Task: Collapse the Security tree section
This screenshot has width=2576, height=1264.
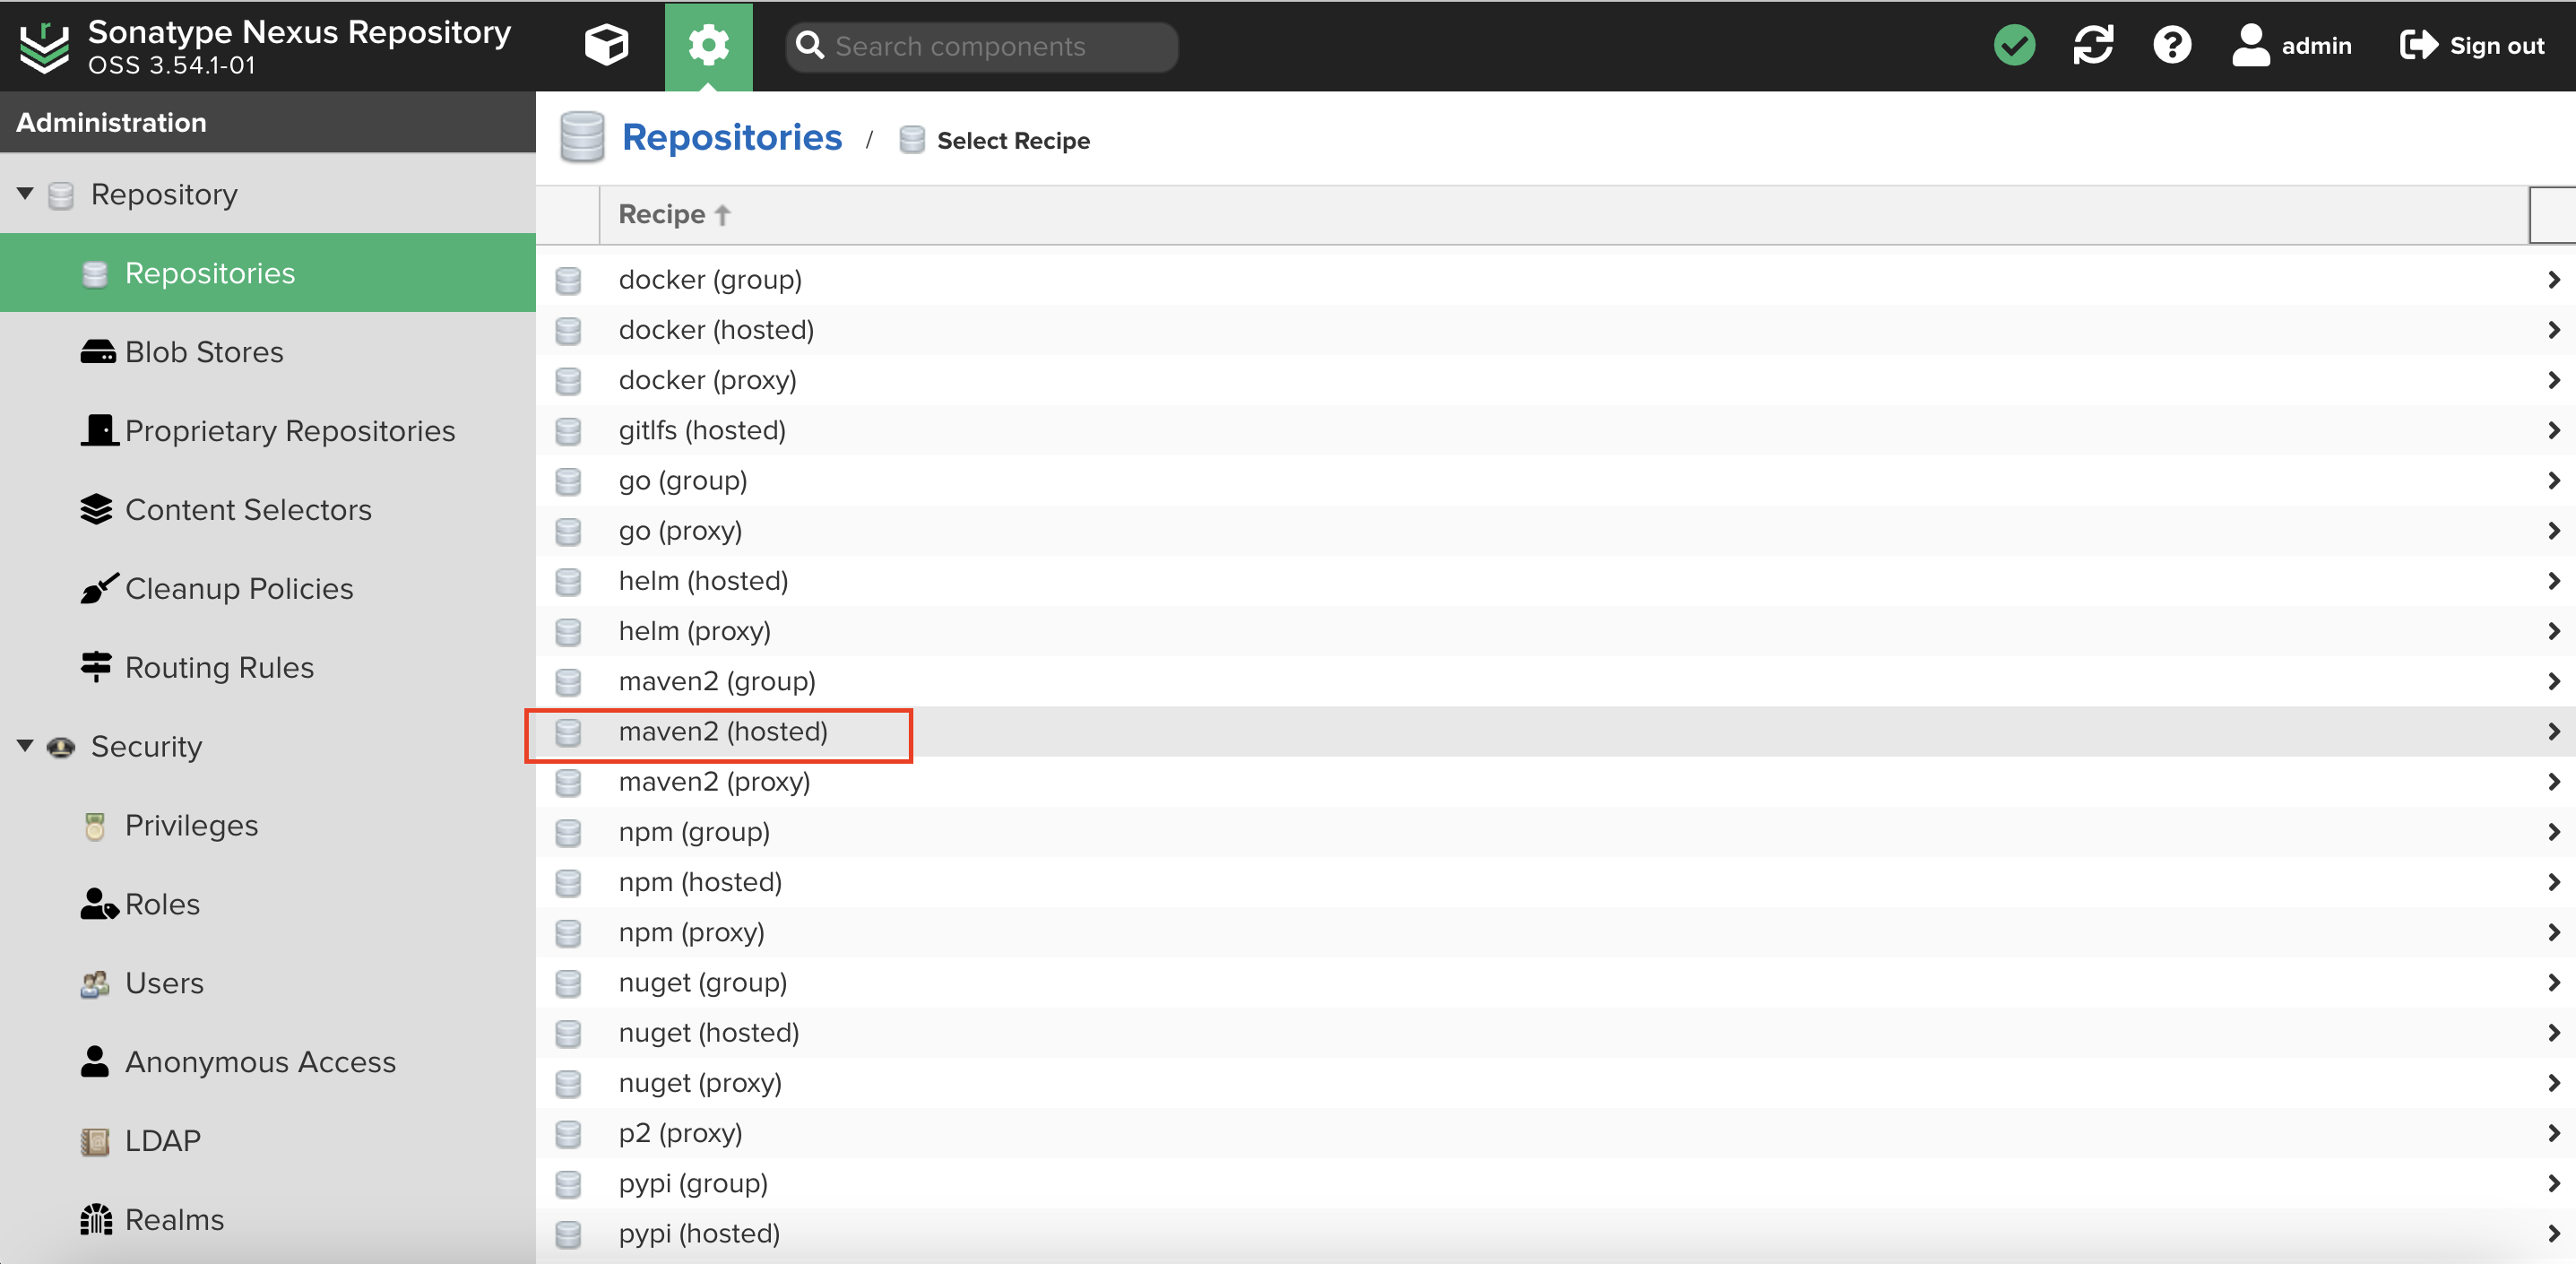Action: (25, 745)
